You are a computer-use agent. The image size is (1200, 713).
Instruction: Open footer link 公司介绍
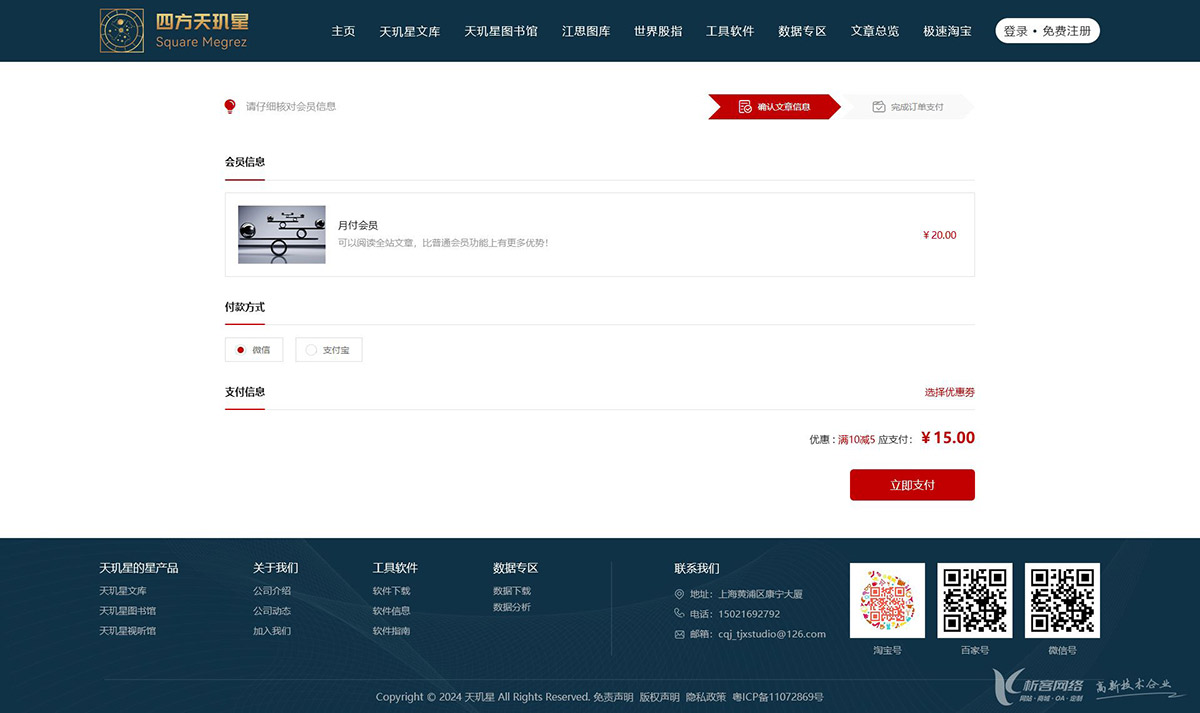[x=272, y=591]
